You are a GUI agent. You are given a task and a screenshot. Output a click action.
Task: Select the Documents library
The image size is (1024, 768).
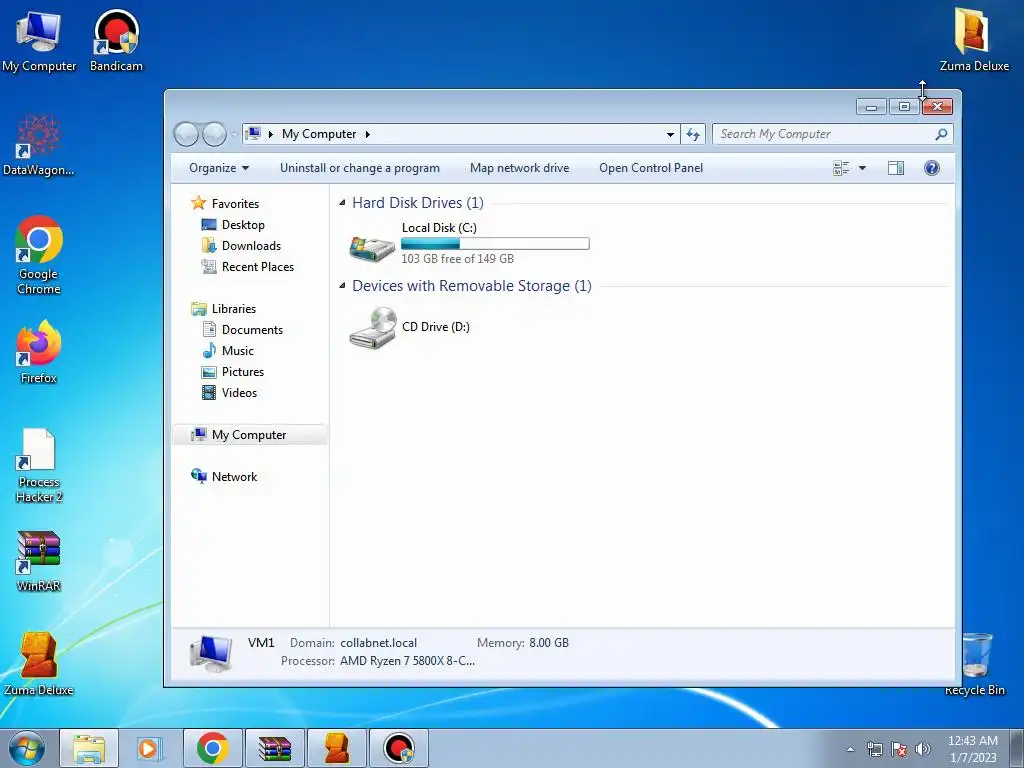point(252,330)
